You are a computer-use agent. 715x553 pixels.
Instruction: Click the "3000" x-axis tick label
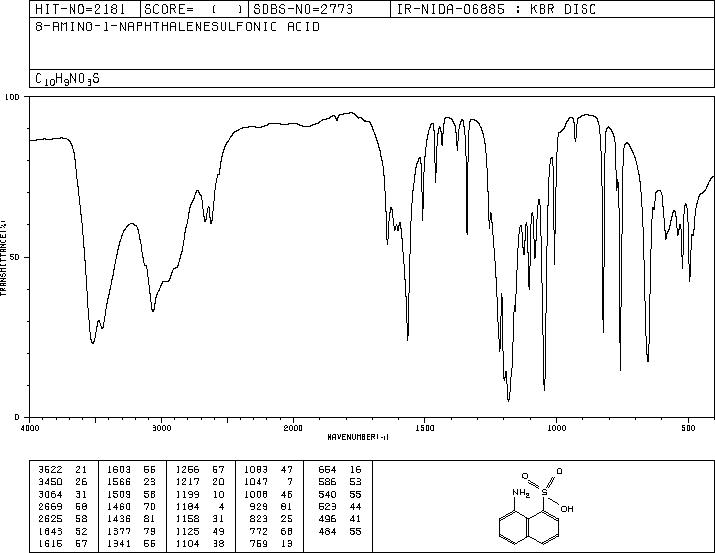coord(161,428)
